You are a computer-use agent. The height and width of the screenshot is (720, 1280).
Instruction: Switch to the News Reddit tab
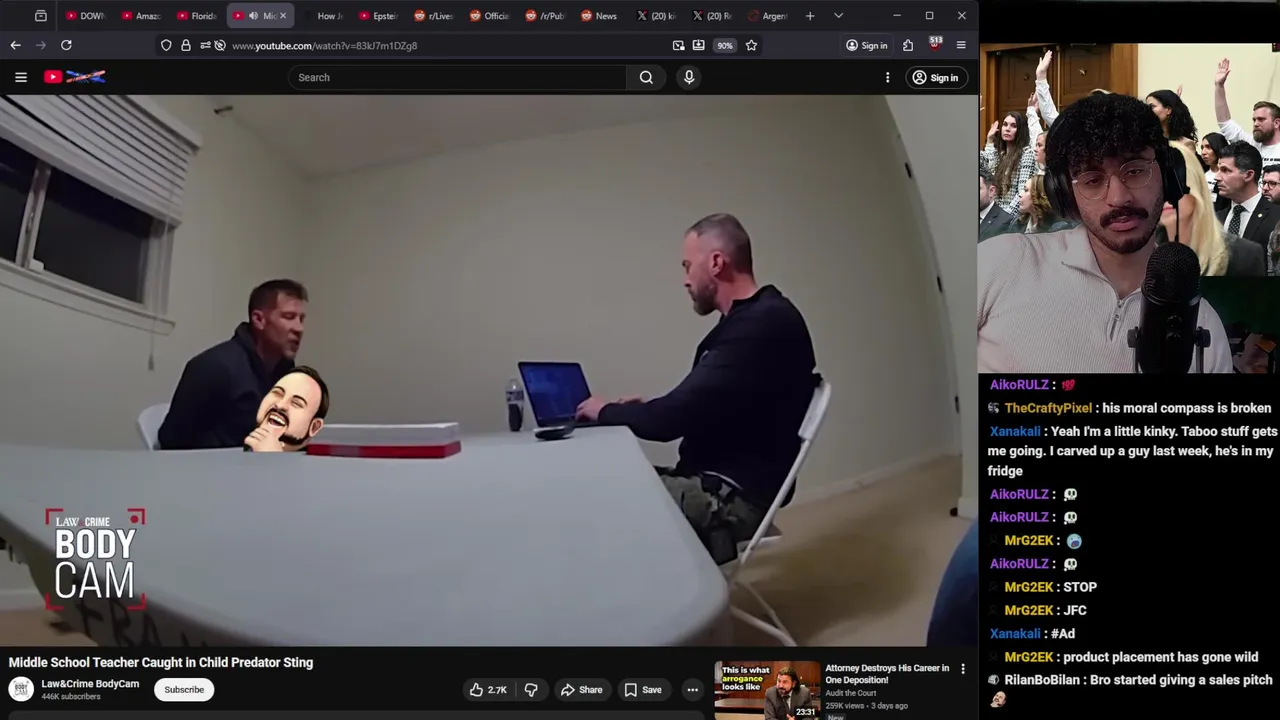click(x=601, y=16)
